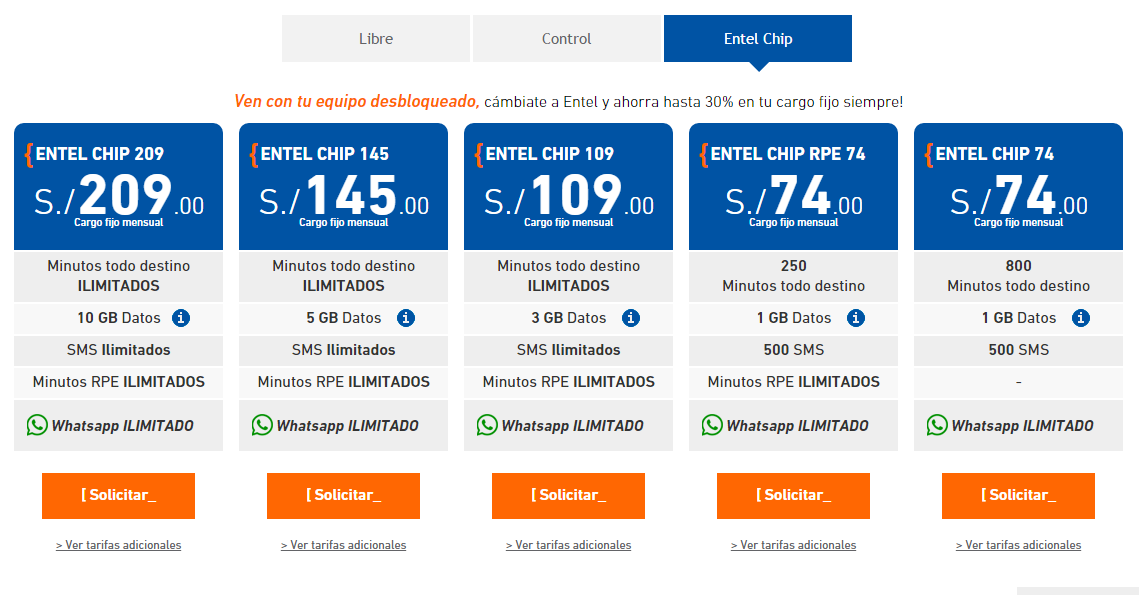This screenshot has width=1139, height=595.
Task: Click info icon next to 3 GB Datos
Action: point(631,317)
